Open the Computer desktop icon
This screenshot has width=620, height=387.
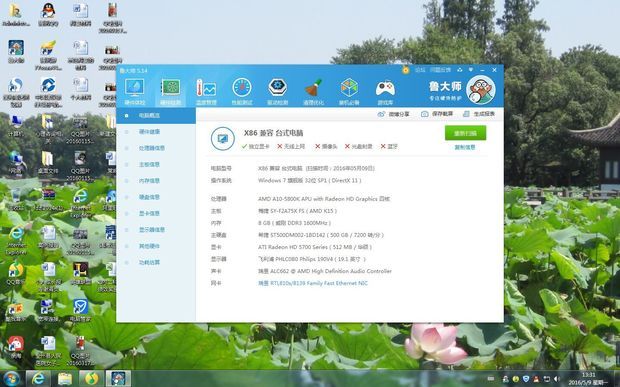(x=16, y=126)
